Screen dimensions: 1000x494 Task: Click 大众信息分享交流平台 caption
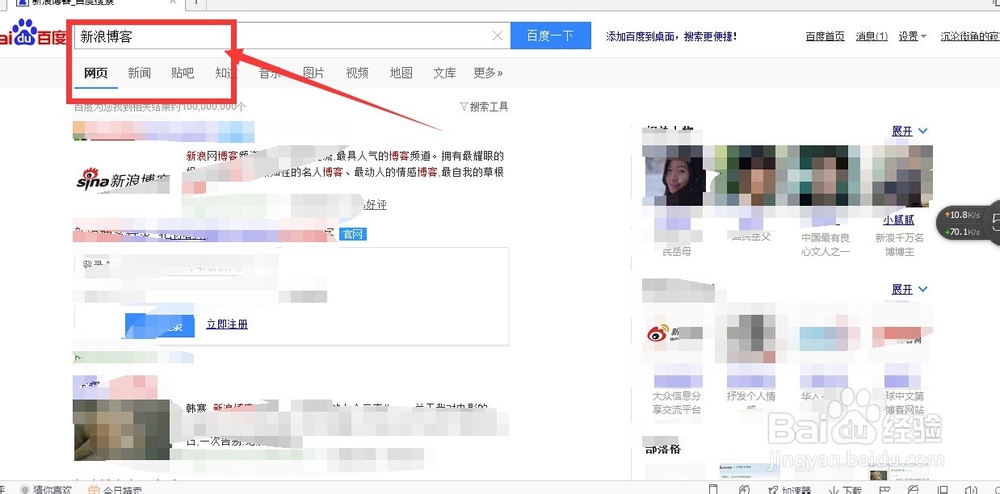point(676,403)
